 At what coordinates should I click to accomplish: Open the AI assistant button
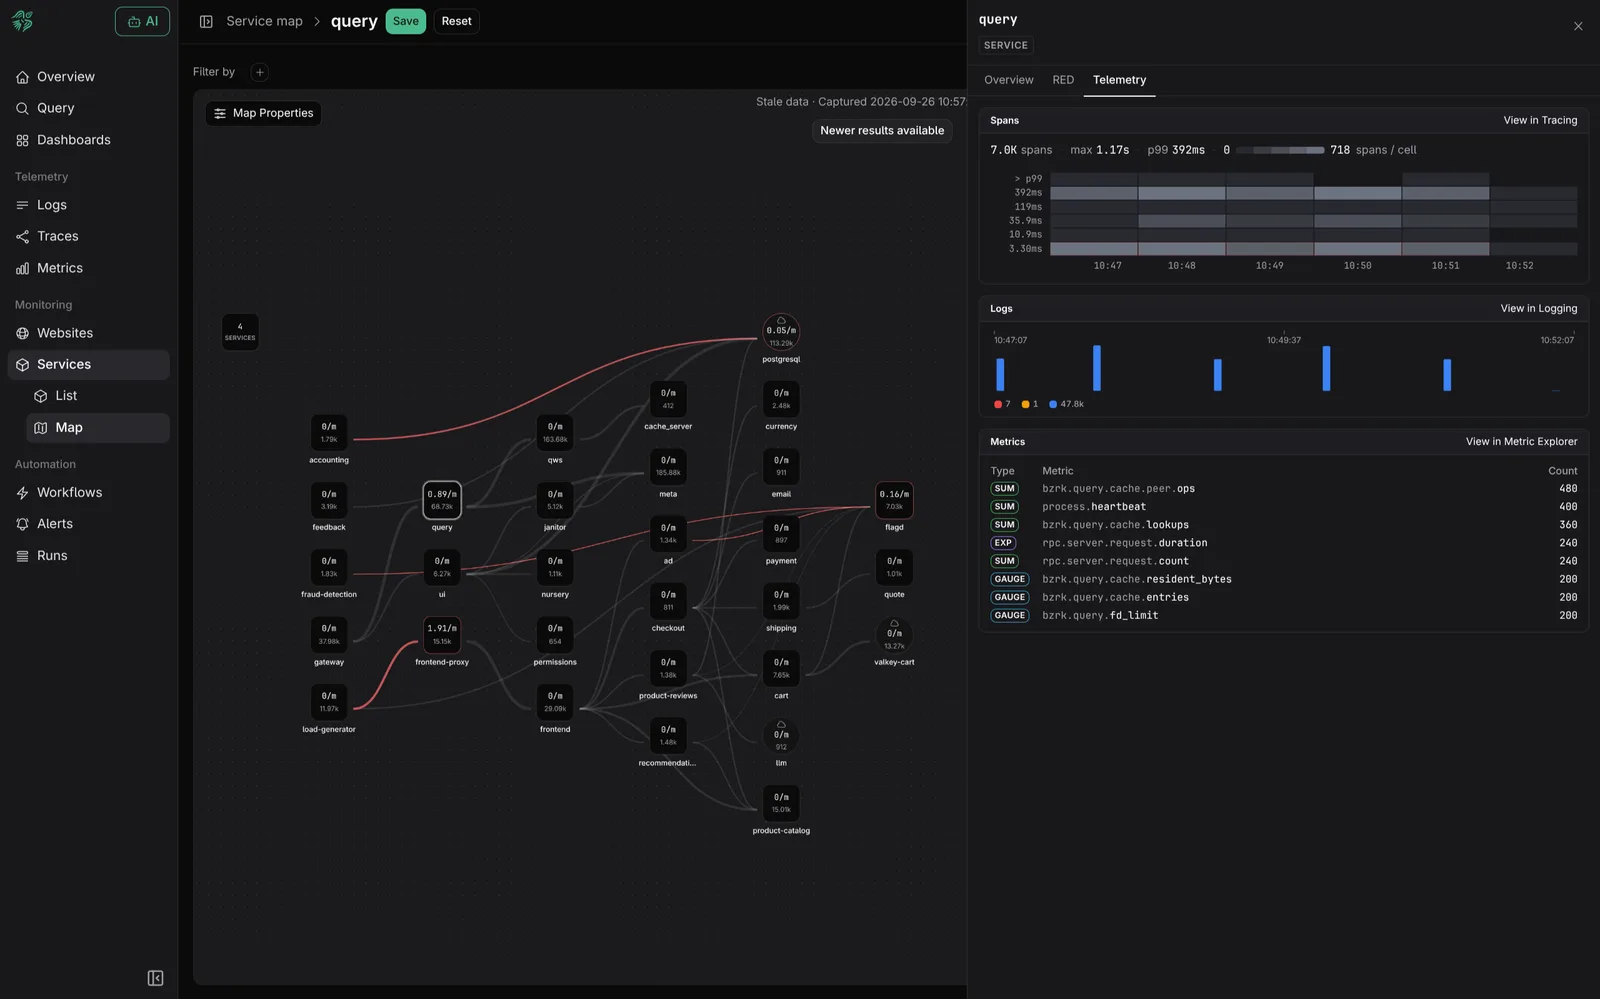pyautogui.click(x=142, y=21)
